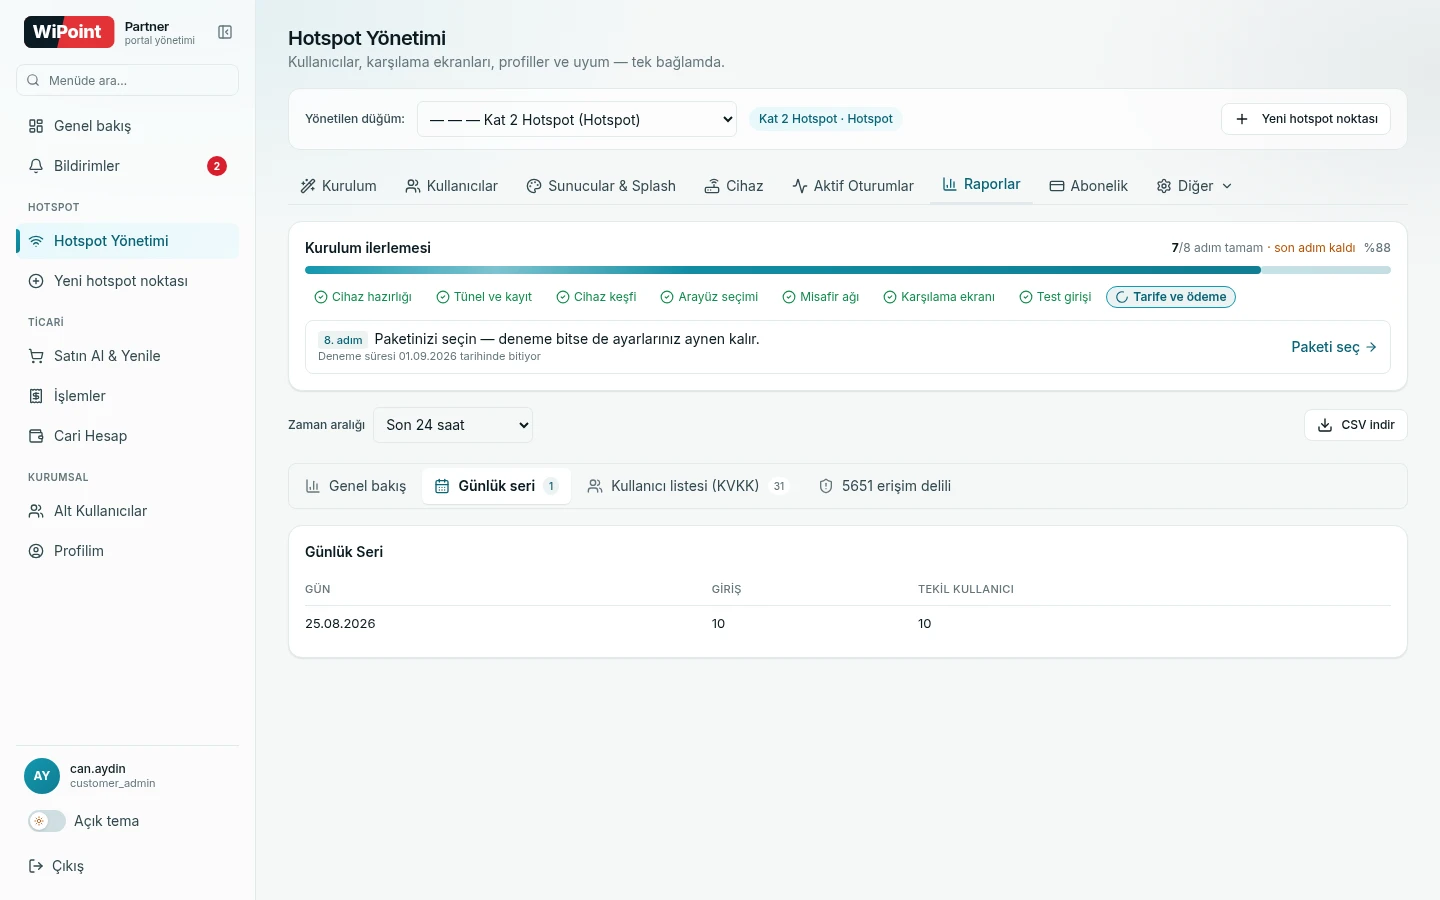
Task: Click the Kat 2 Hotspot · Hotspot badge
Action: click(x=826, y=119)
